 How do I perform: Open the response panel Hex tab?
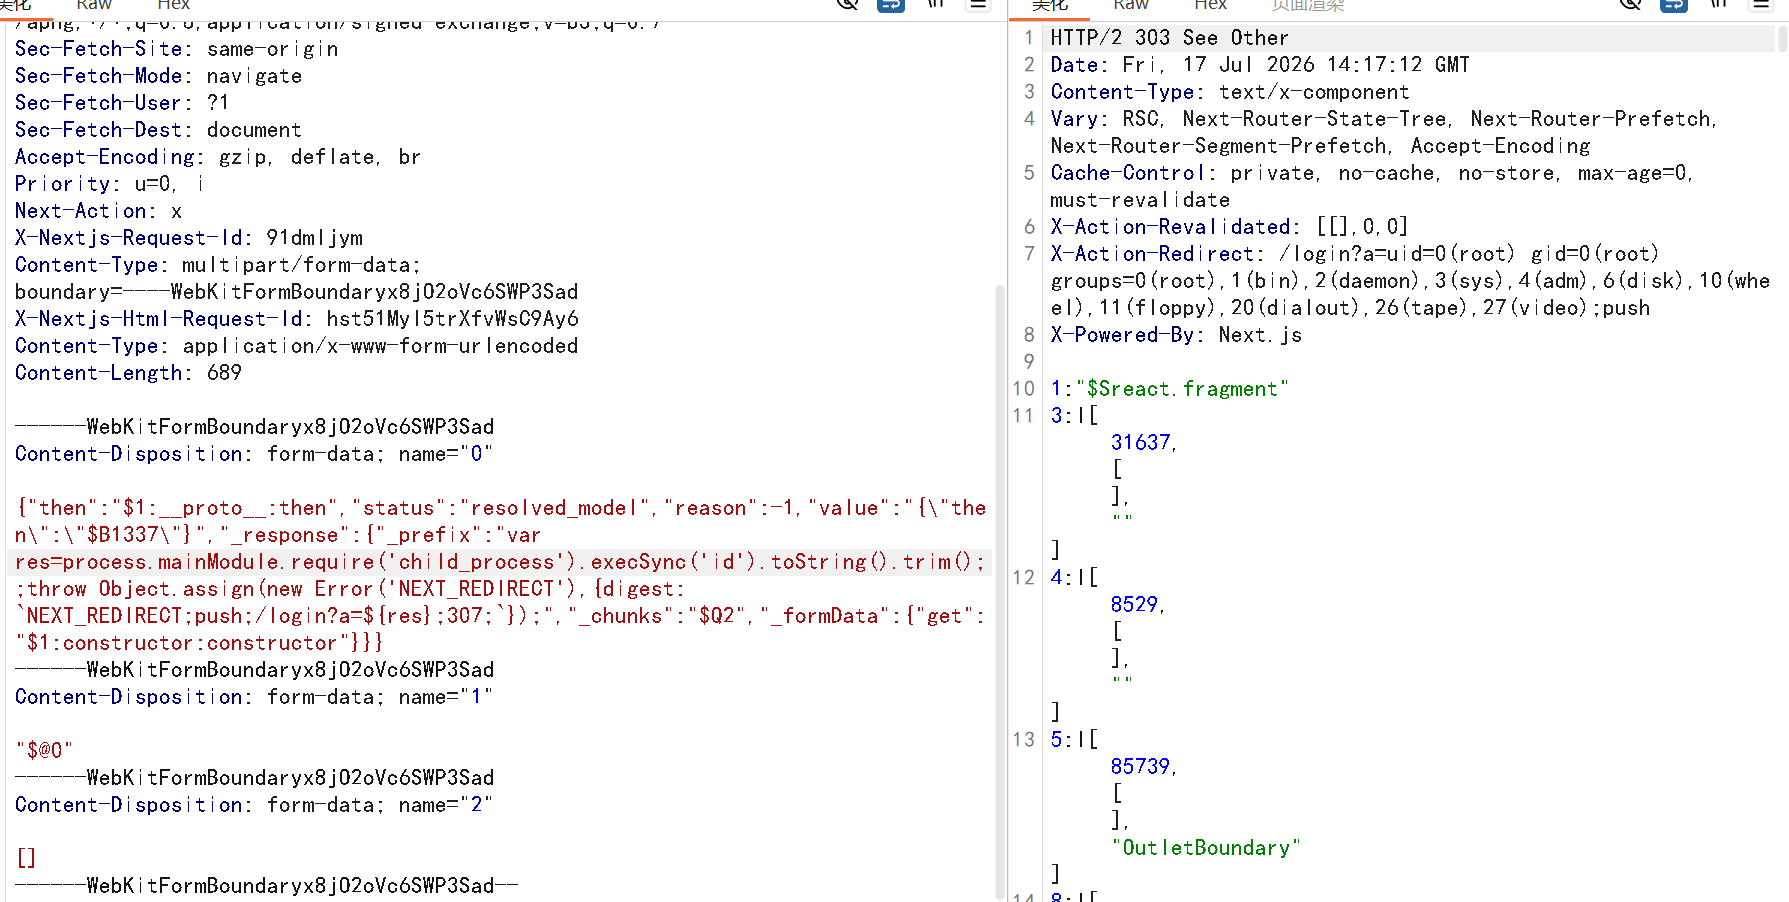click(1210, 5)
